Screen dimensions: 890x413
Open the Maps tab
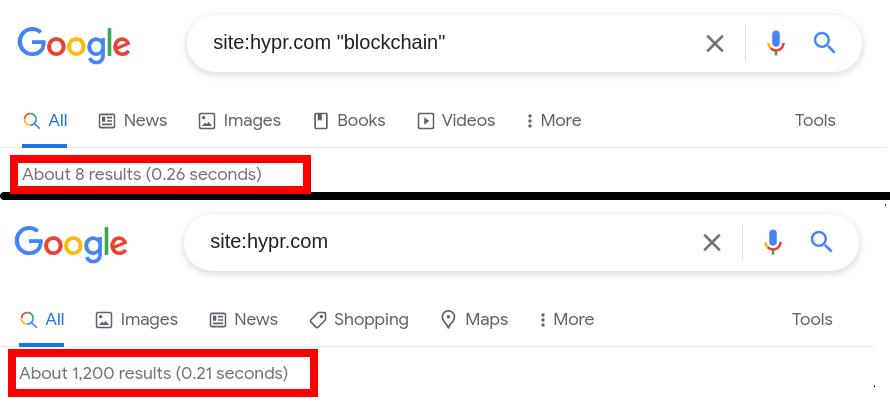[x=475, y=320]
